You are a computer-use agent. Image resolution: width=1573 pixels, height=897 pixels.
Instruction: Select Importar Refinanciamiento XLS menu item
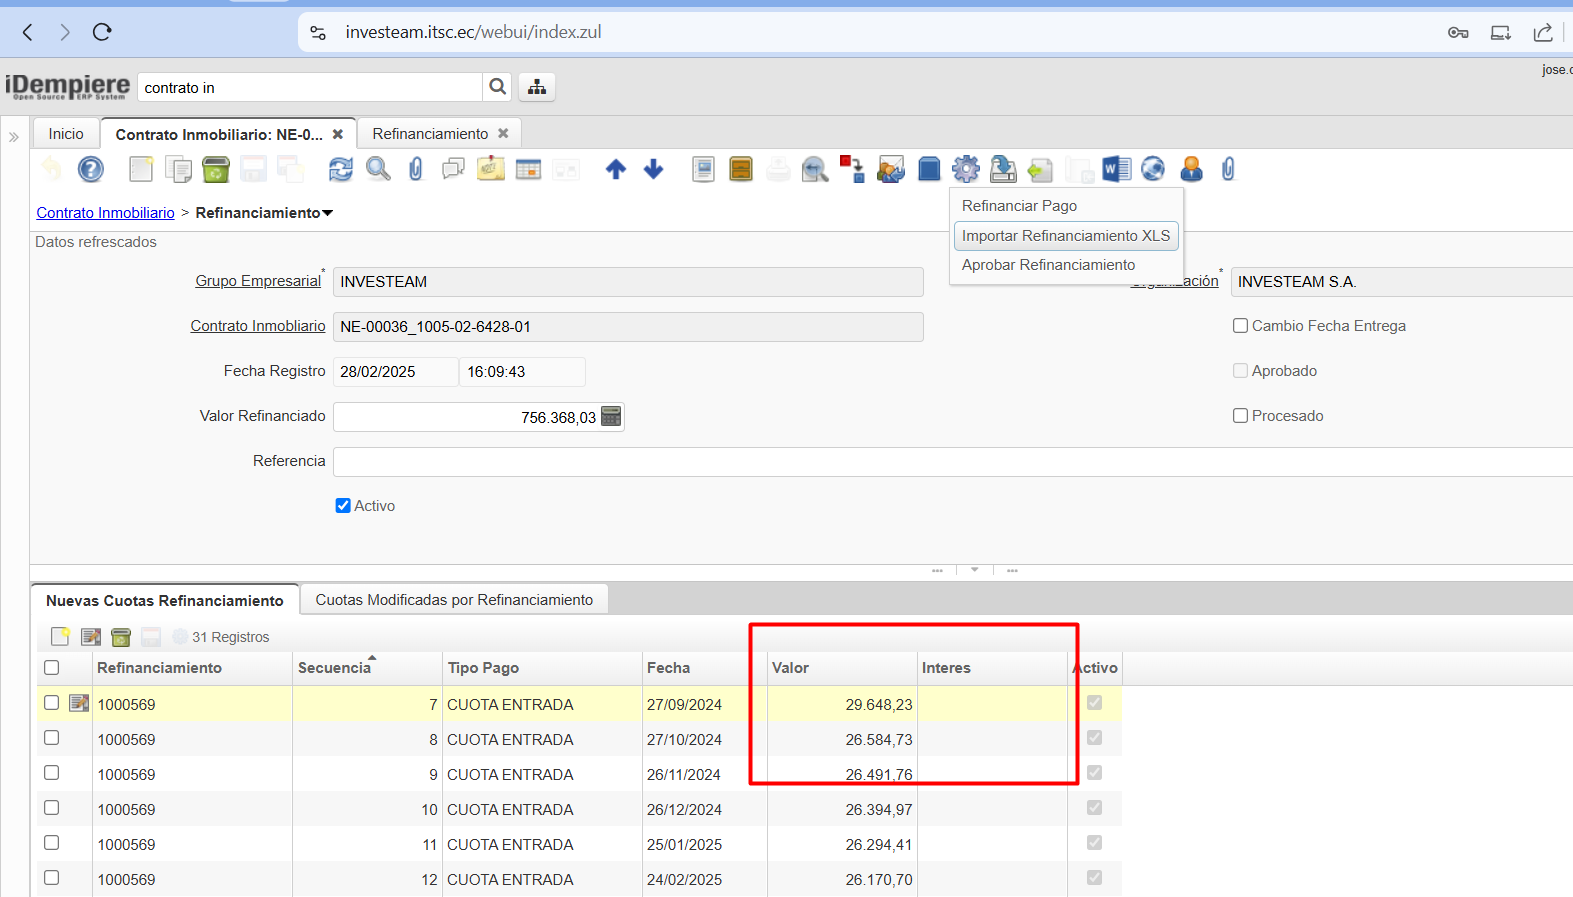coord(1065,236)
